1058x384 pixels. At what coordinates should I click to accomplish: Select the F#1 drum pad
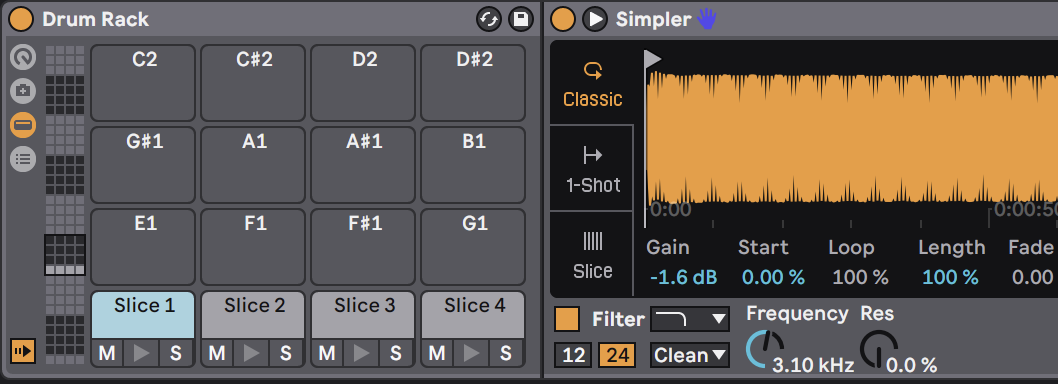click(363, 247)
